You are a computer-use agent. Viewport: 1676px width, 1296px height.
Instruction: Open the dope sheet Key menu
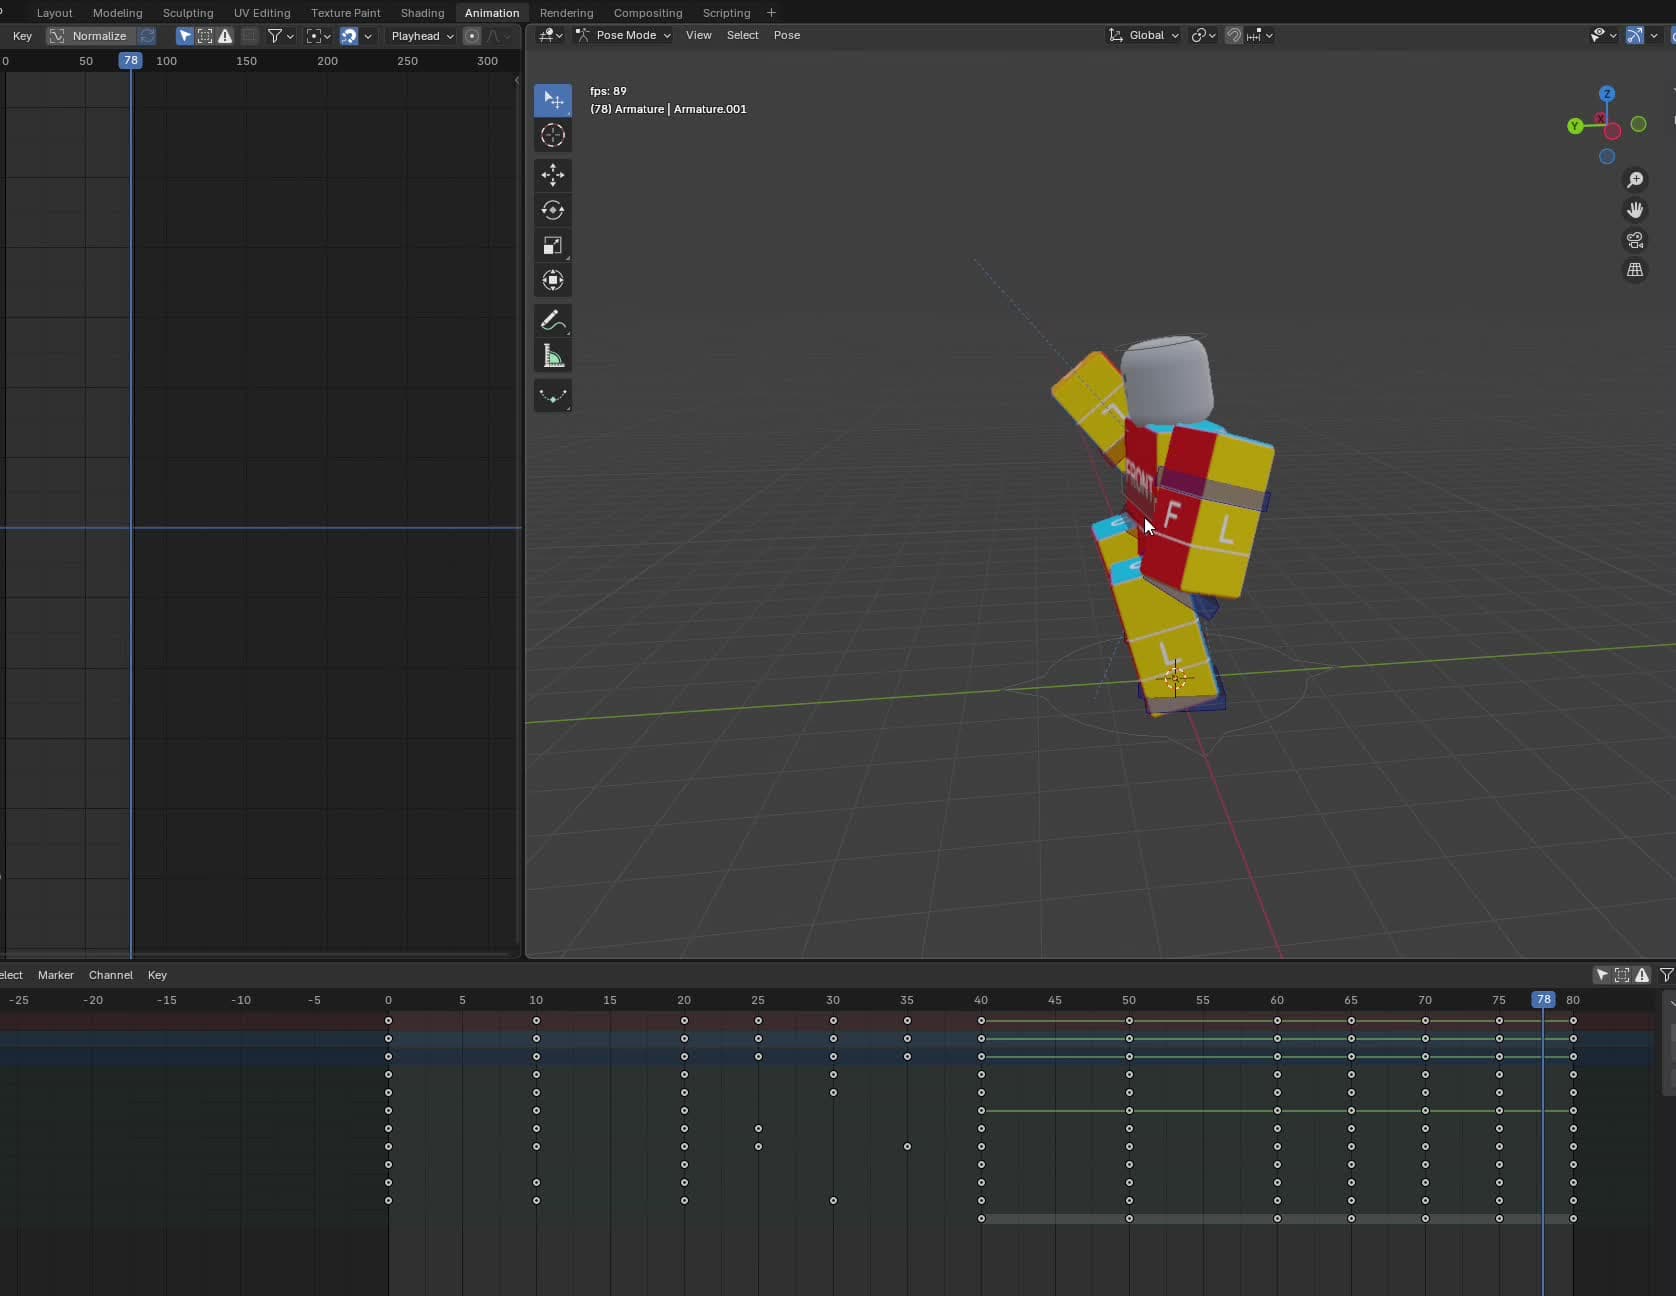click(x=157, y=975)
